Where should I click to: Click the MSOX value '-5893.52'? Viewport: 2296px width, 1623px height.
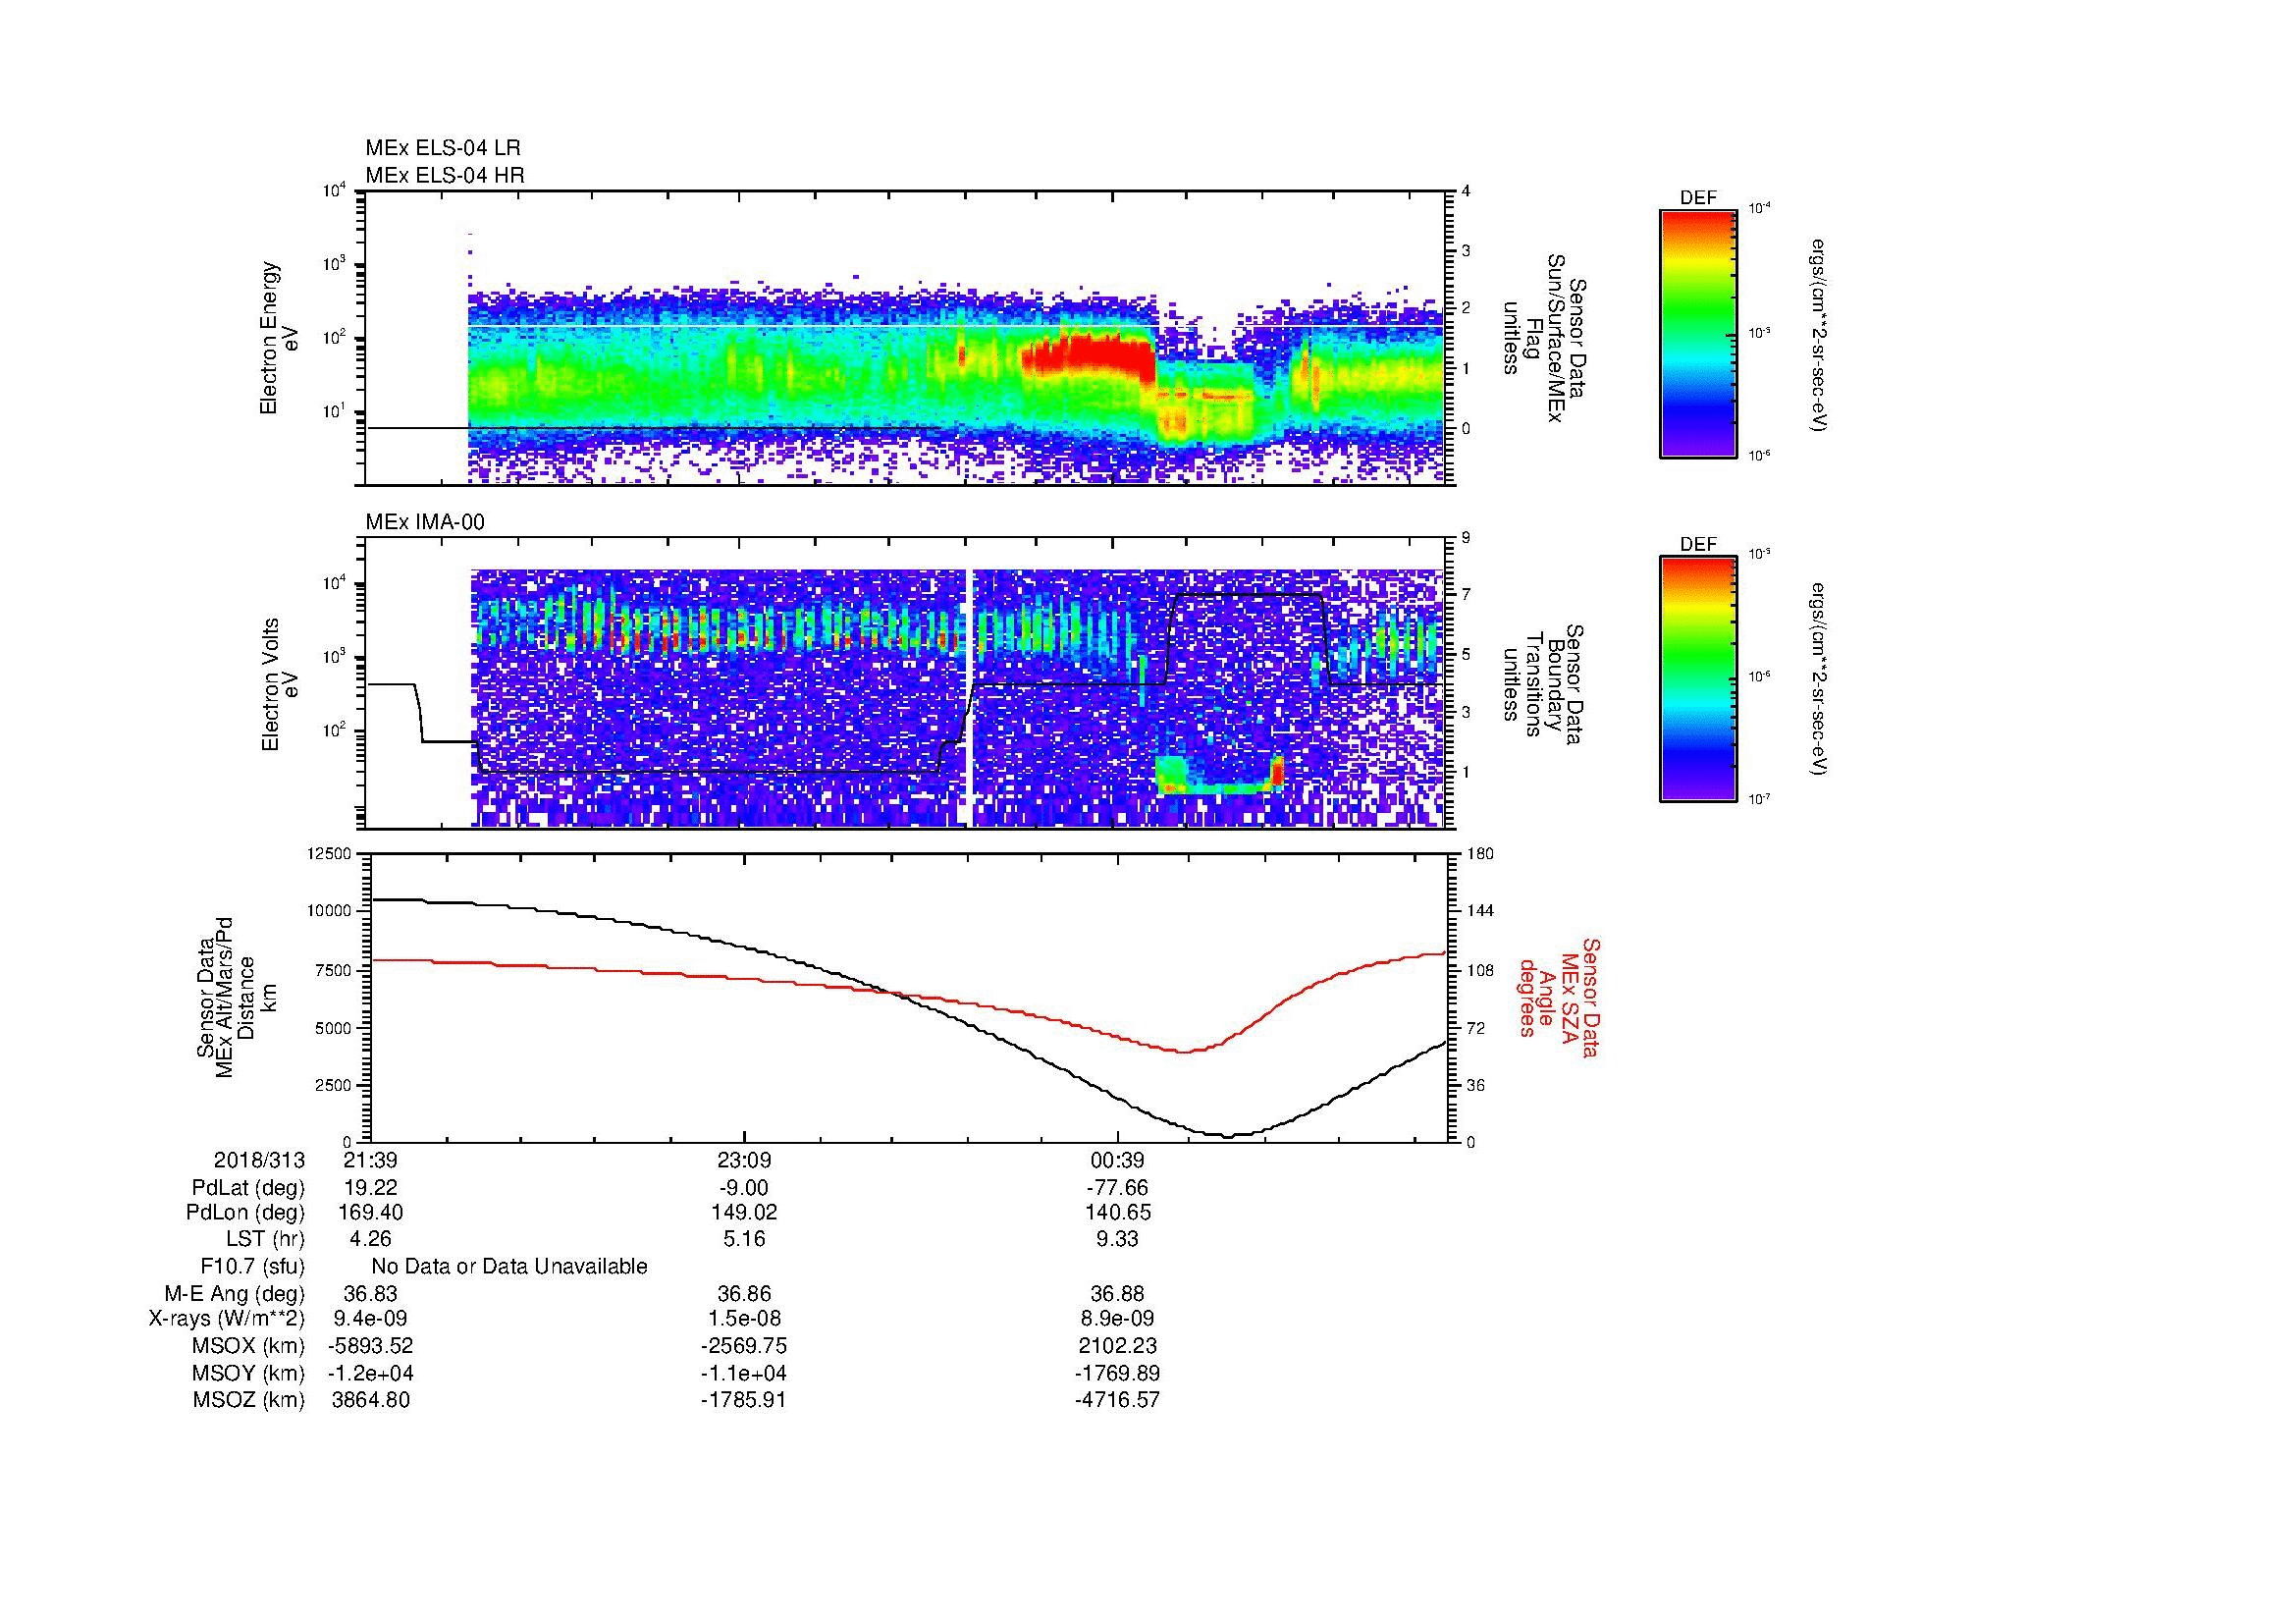pos(371,1346)
